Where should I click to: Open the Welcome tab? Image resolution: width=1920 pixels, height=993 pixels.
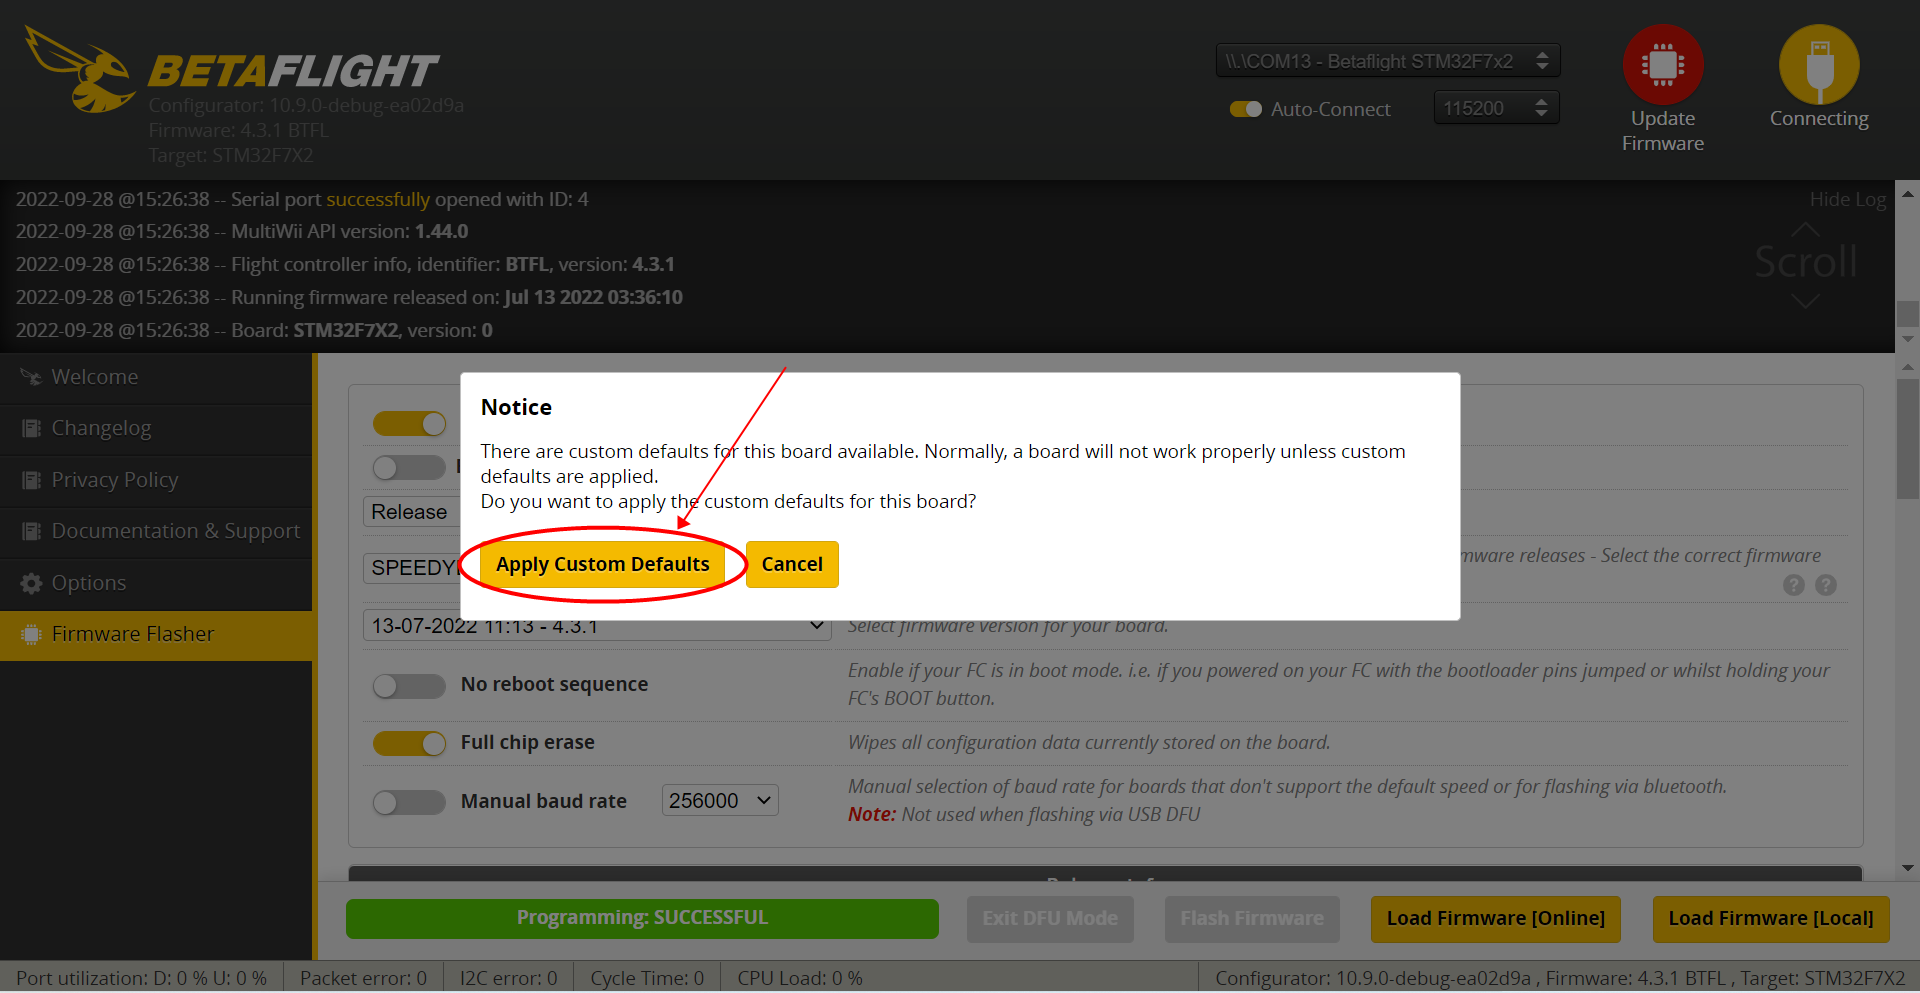[x=156, y=377]
